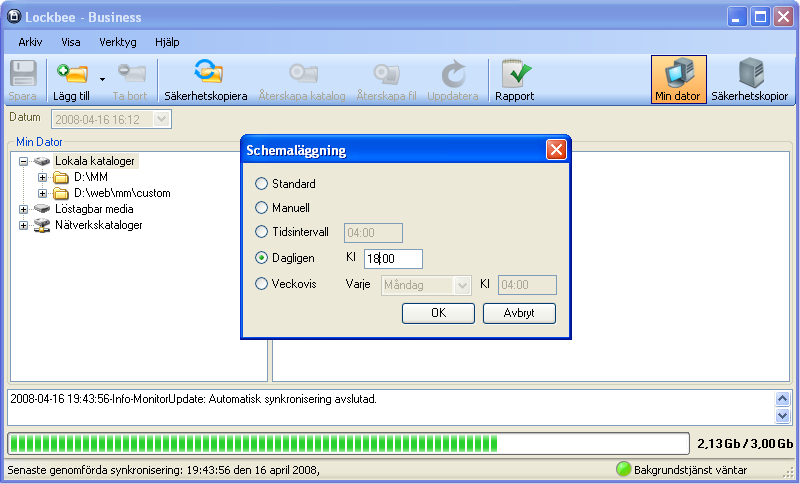Minimize the Lockbee window
800x484 pixels.
(x=737, y=17)
